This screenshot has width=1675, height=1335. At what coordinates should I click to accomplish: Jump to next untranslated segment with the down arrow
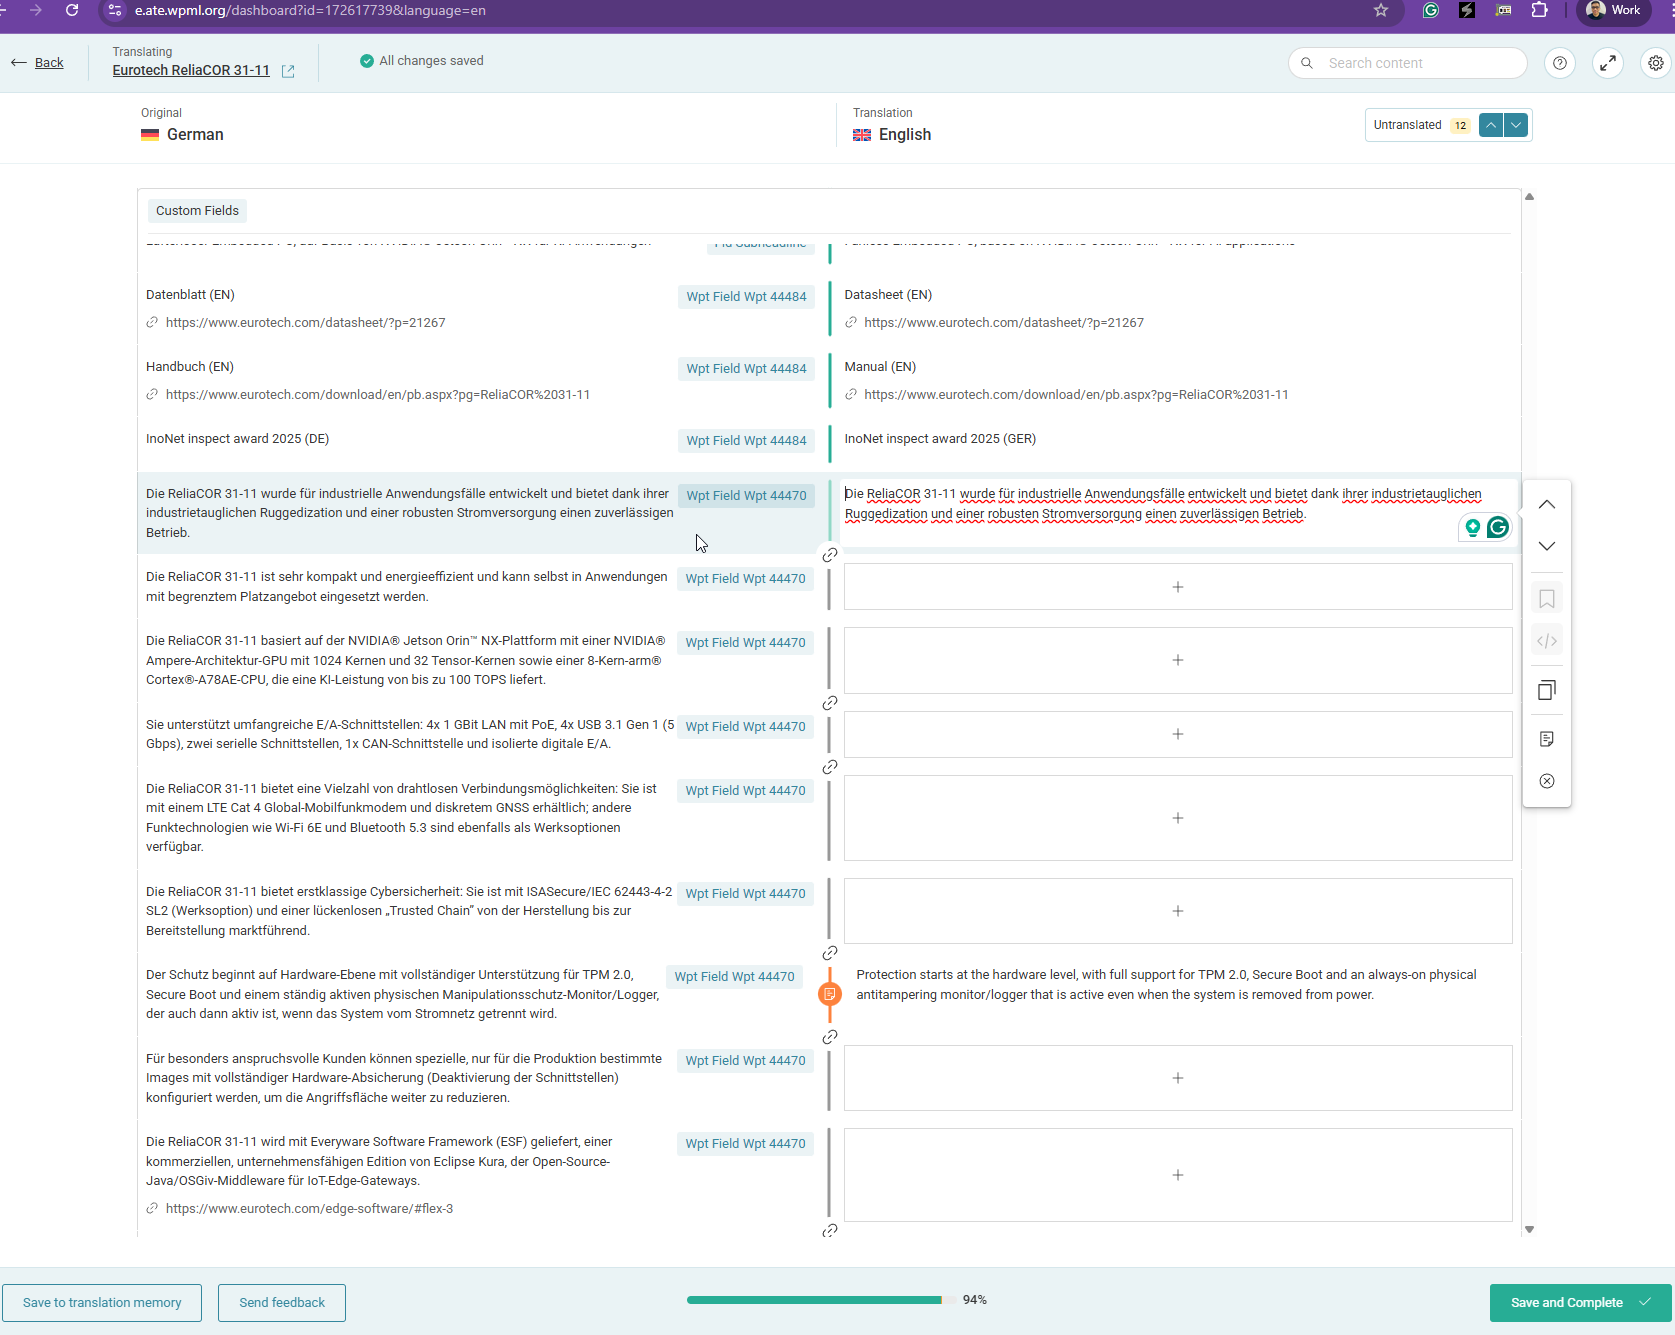pyautogui.click(x=1517, y=125)
